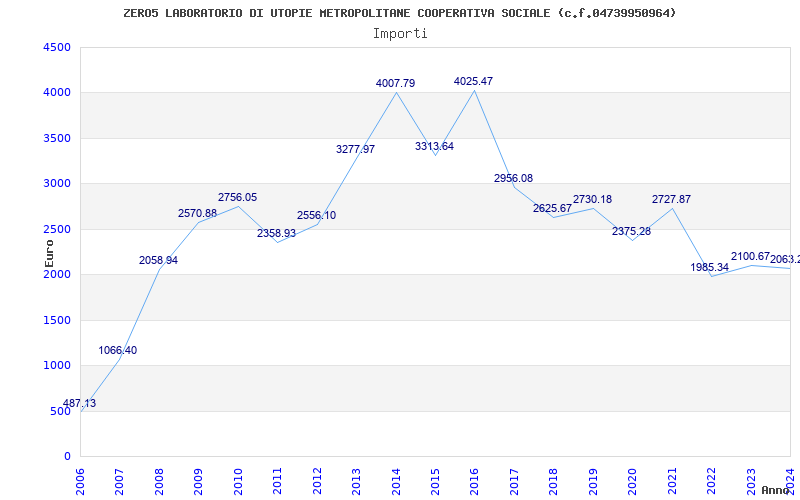The width and height of the screenshot is (800, 500).
Task: Click the x-axis year label 2006
Action: [x=80, y=481]
